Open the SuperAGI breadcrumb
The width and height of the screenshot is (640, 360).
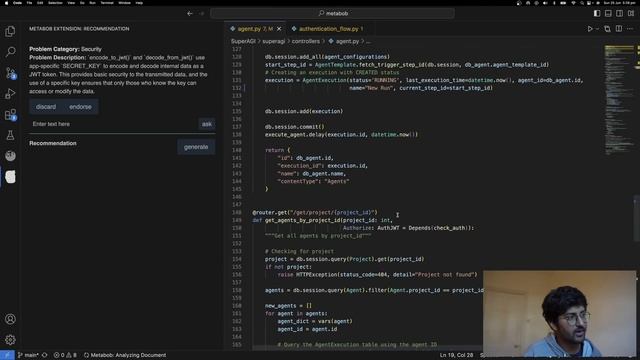tap(243, 41)
